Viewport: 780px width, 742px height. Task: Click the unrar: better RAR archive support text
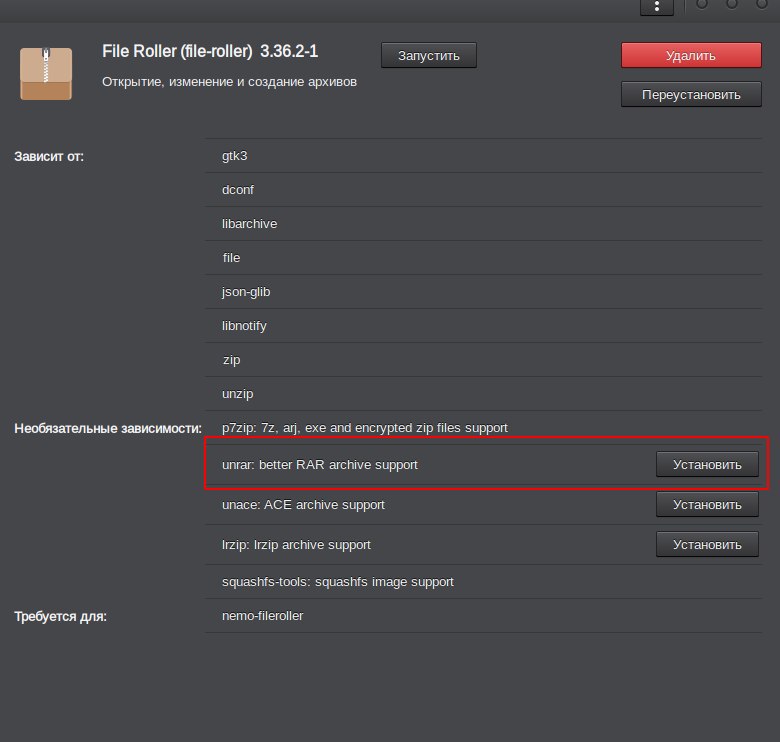tap(320, 464)
